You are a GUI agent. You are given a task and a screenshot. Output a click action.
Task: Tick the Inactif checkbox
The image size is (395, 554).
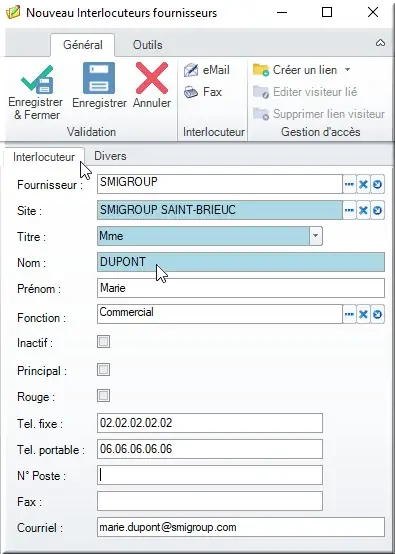[104, 342]
